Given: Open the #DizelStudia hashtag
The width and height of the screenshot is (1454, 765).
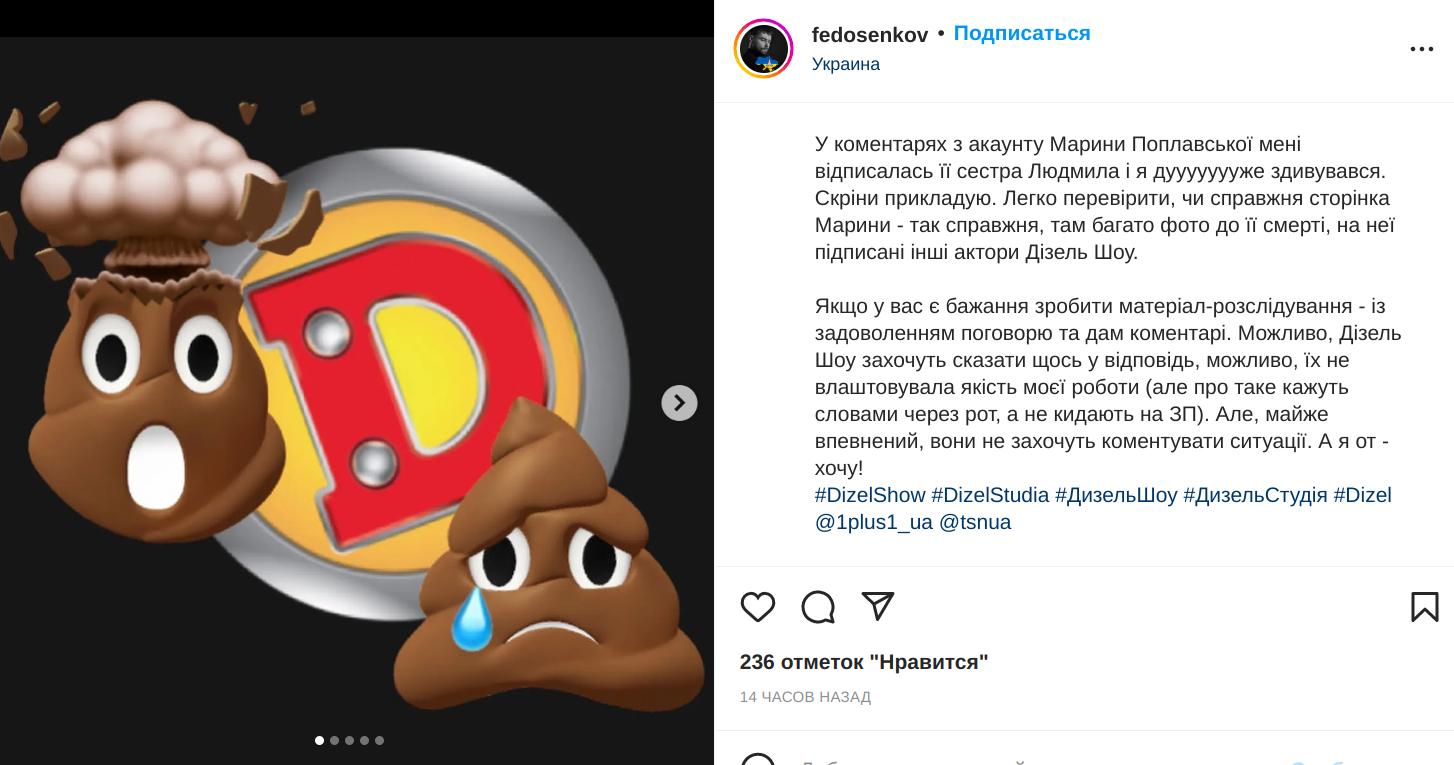Looking at the screenshot, I should click(x=990, y=495).
